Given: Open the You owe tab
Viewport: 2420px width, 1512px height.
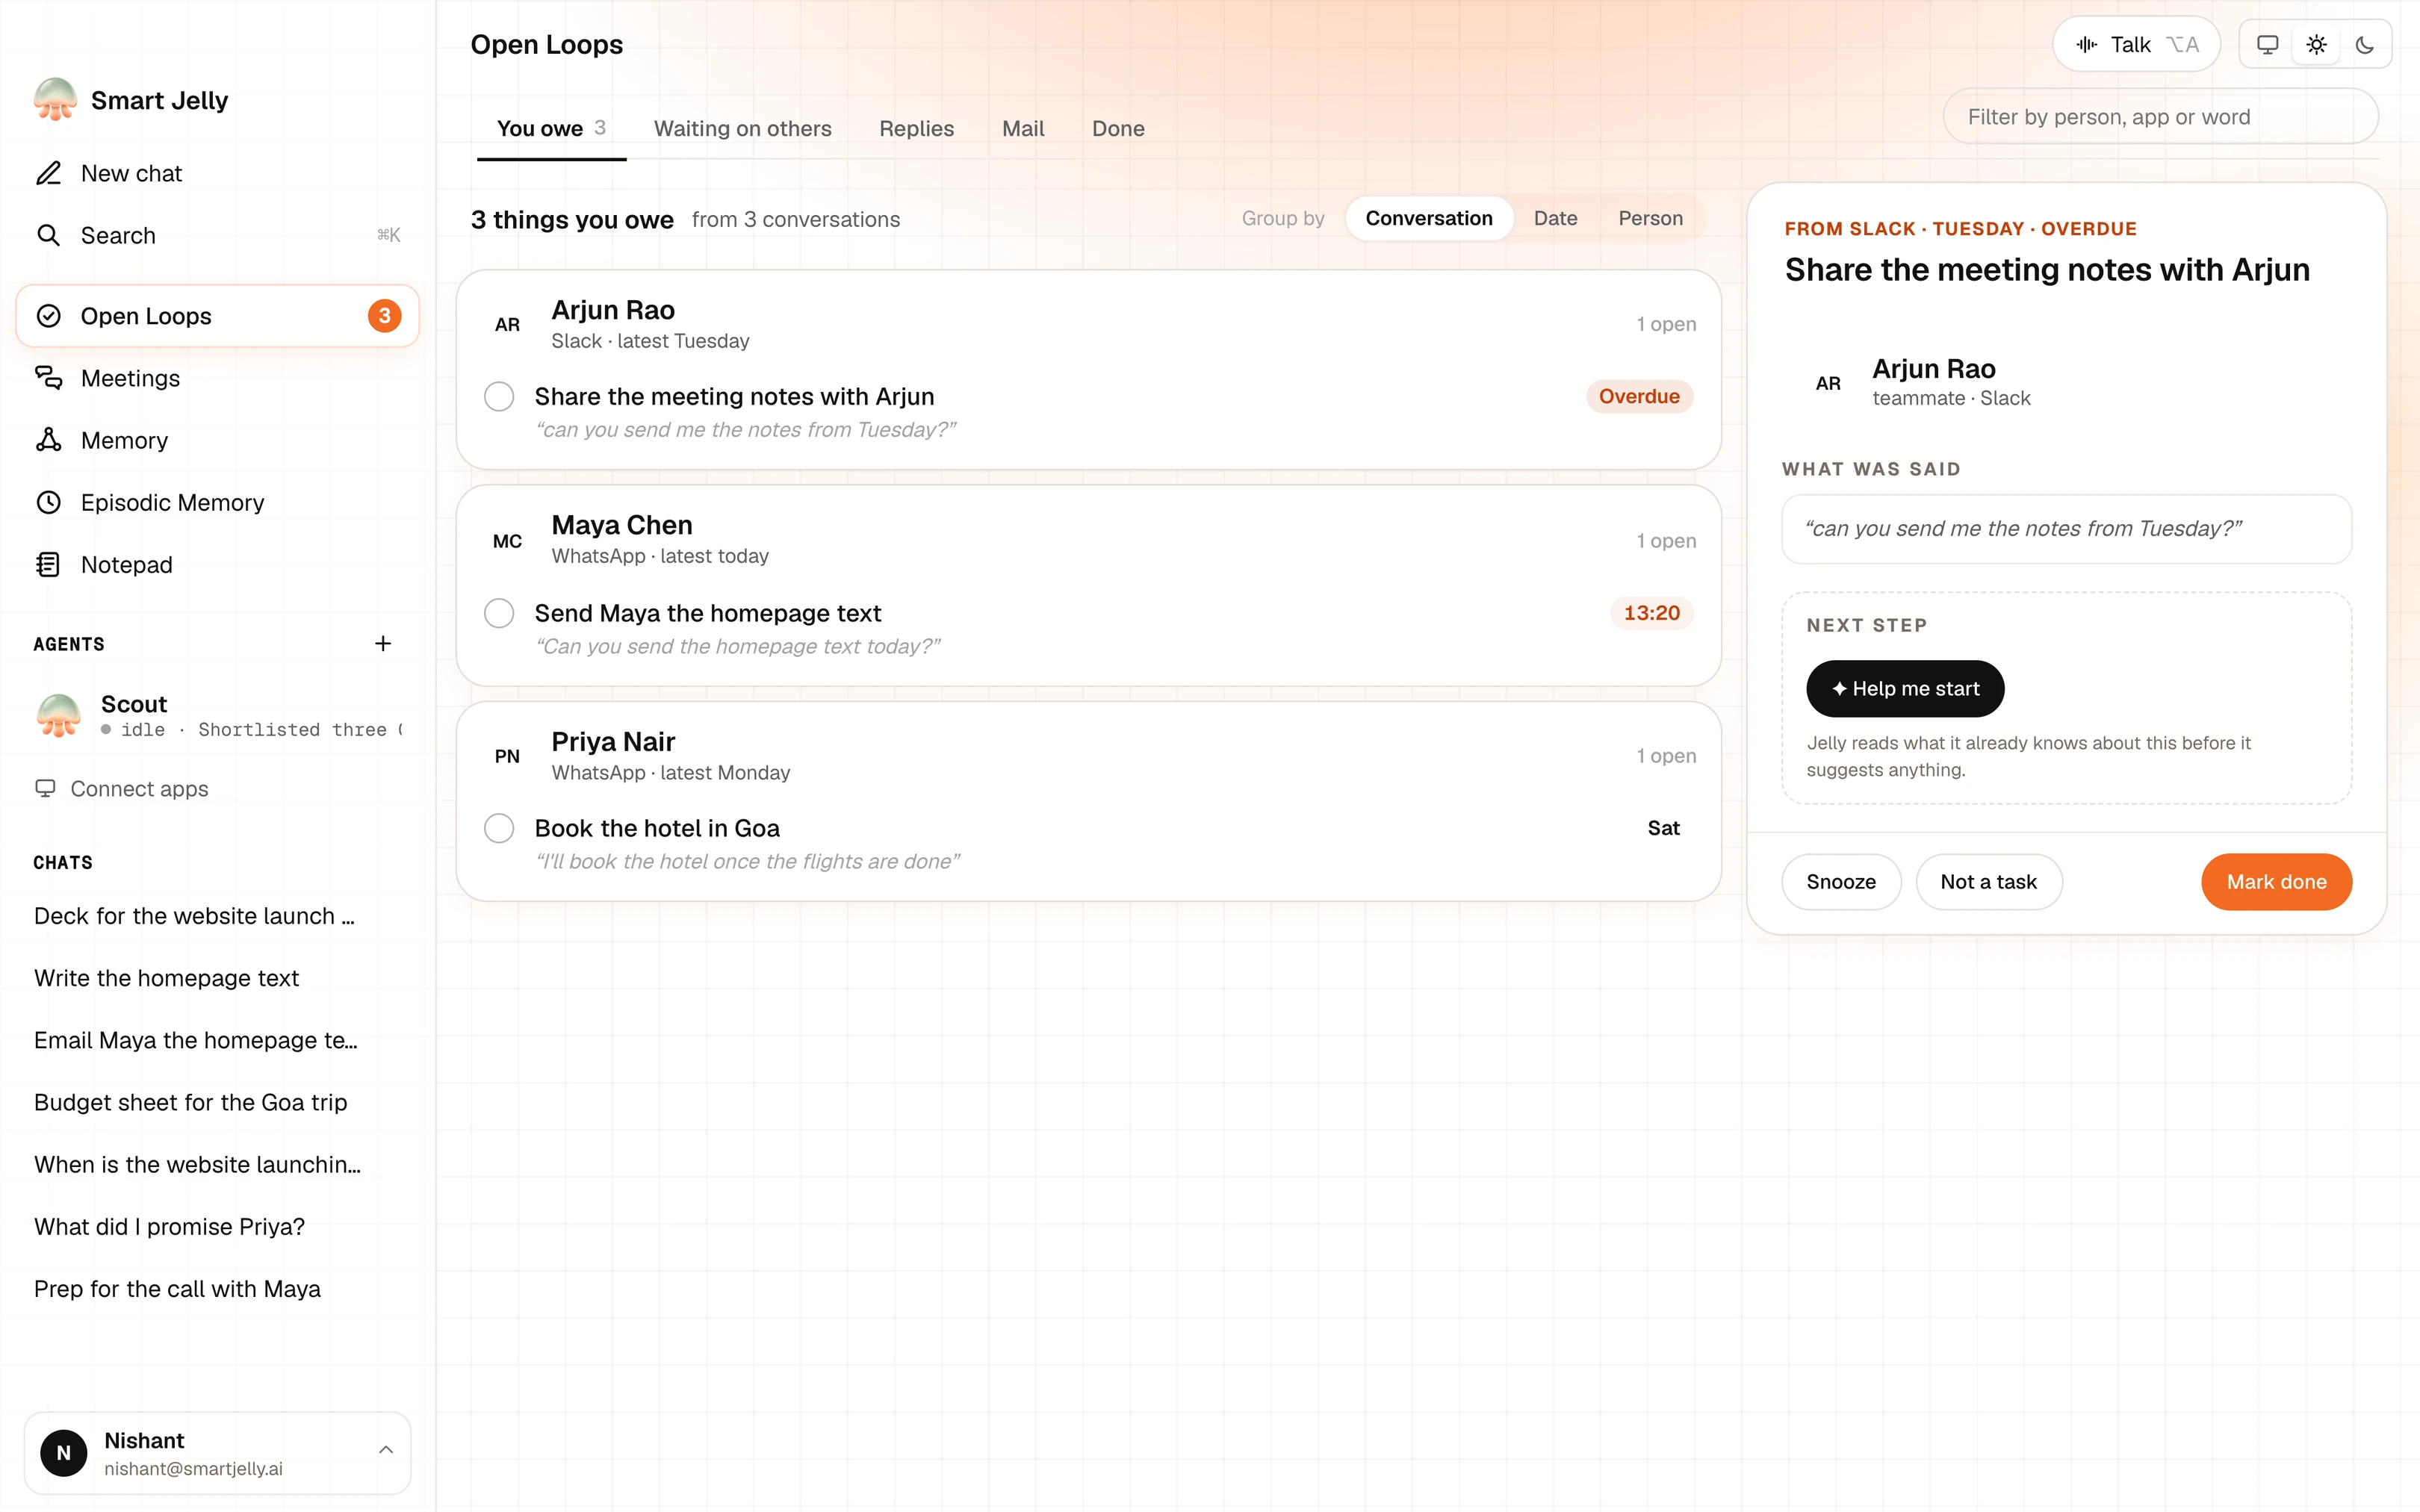Looking at the screenshot, I should (x=551, y=128).
